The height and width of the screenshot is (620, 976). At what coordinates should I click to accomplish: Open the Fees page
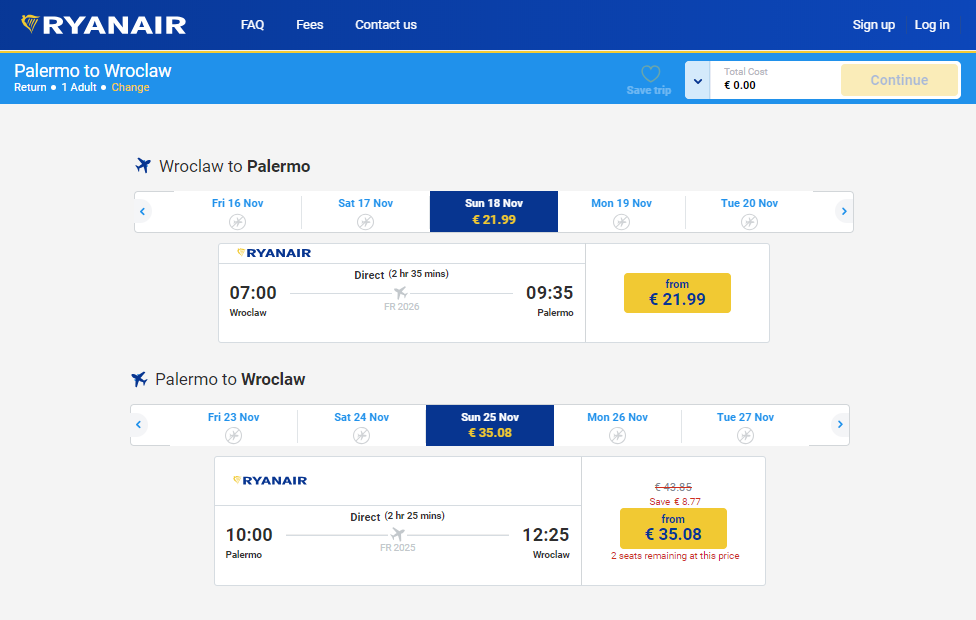310,25
